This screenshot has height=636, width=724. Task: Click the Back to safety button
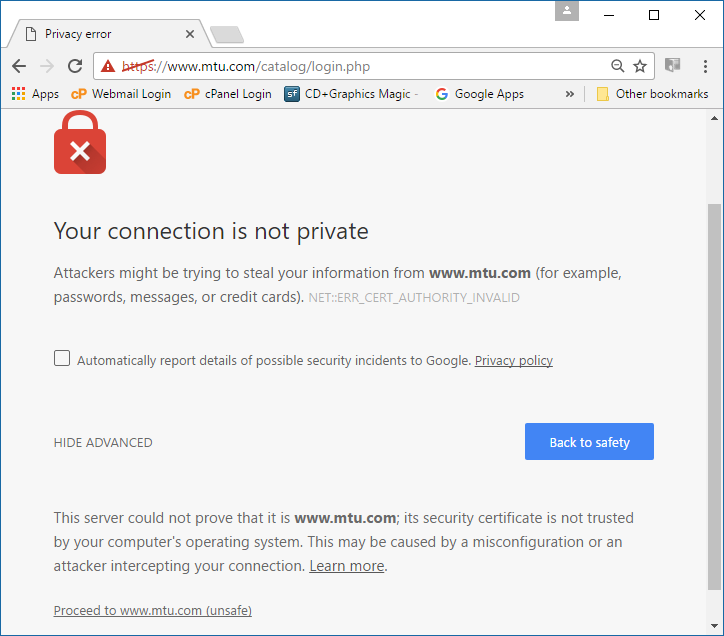pyautogui.click(x=589, y=442)
